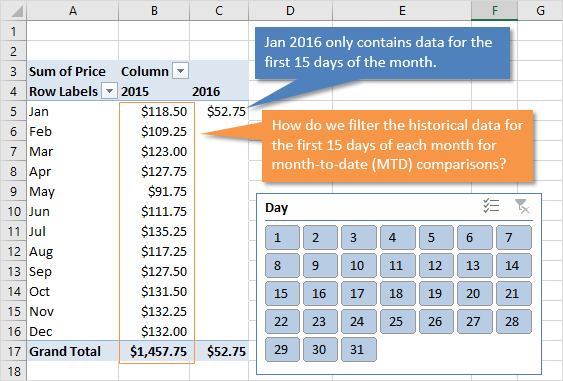Click the Jul value $135.25

click(154, 231)
